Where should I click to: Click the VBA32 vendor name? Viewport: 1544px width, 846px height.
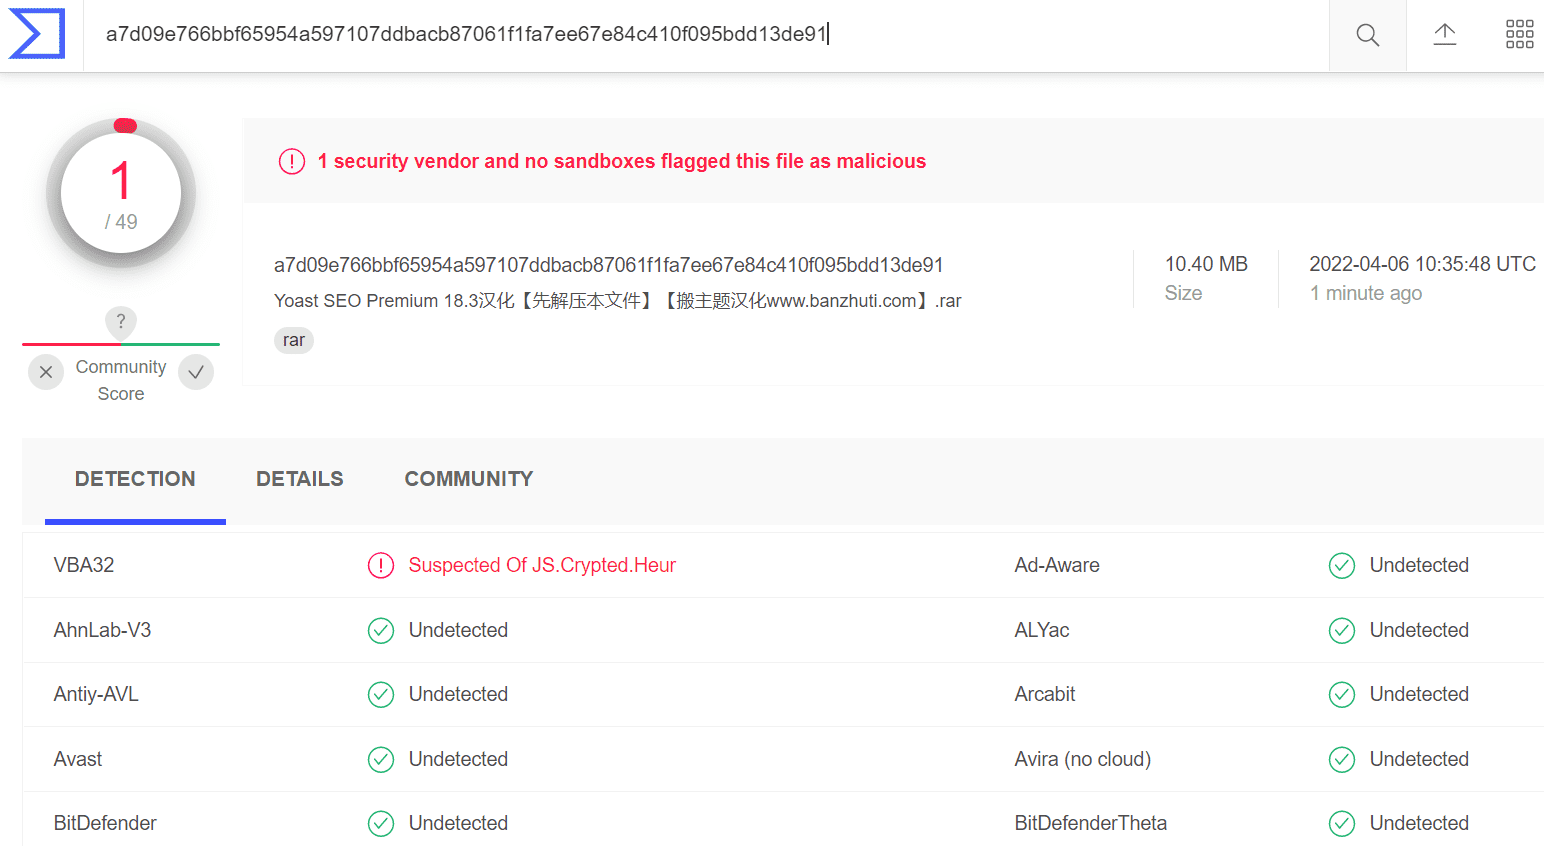tap(84, 565)
